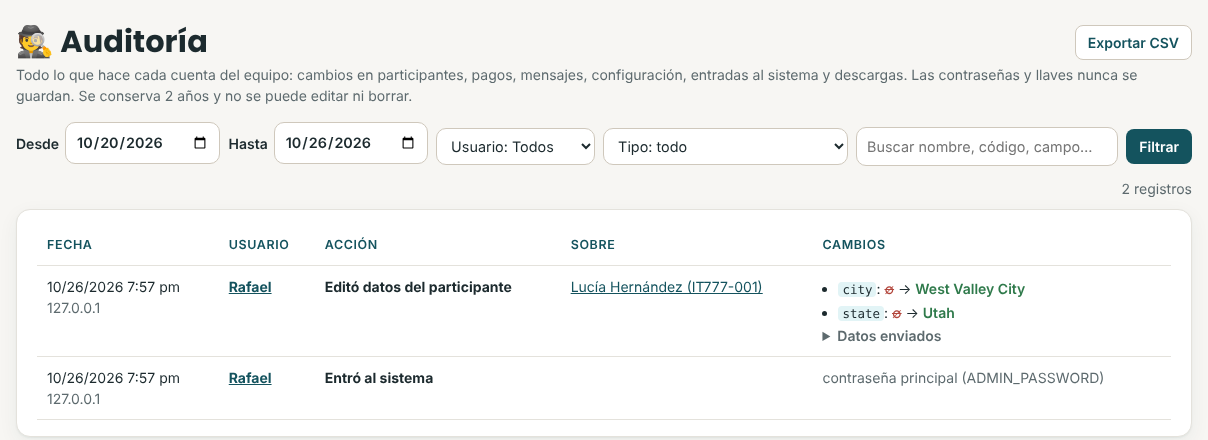Click the FECHA column header

[x=69, y=245]
